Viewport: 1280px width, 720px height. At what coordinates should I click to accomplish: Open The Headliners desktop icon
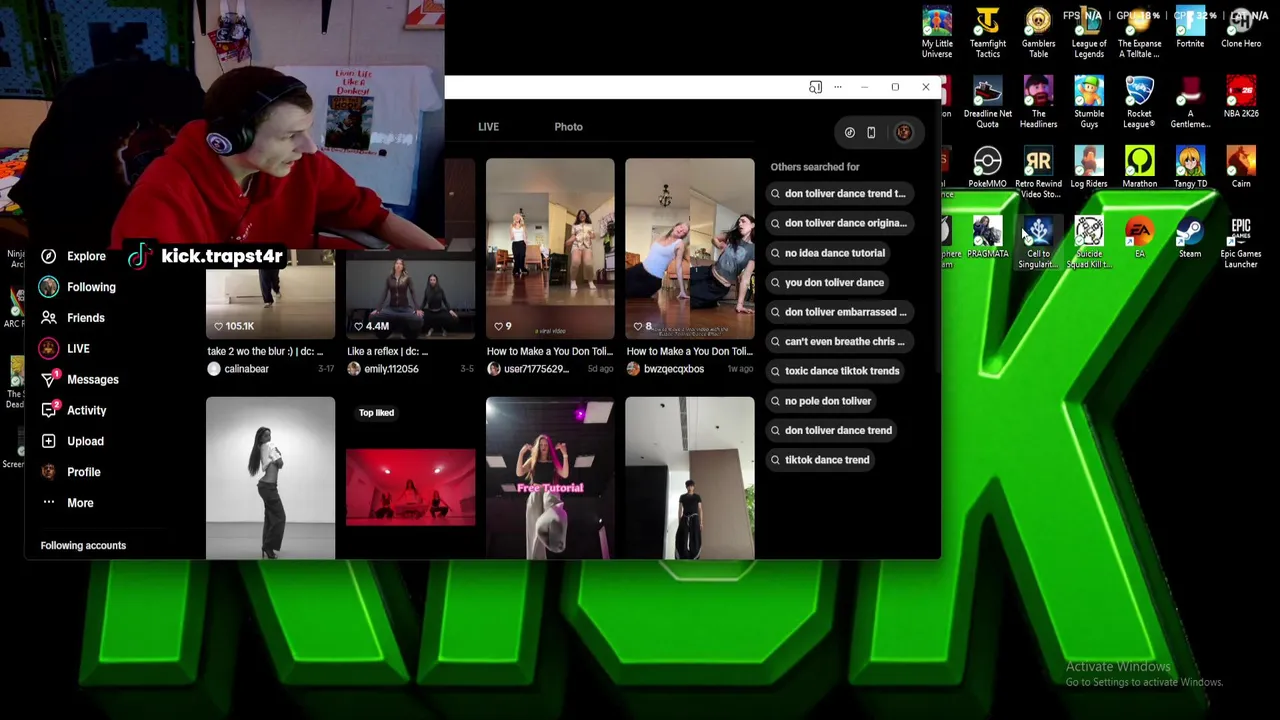pos(1038,103)
